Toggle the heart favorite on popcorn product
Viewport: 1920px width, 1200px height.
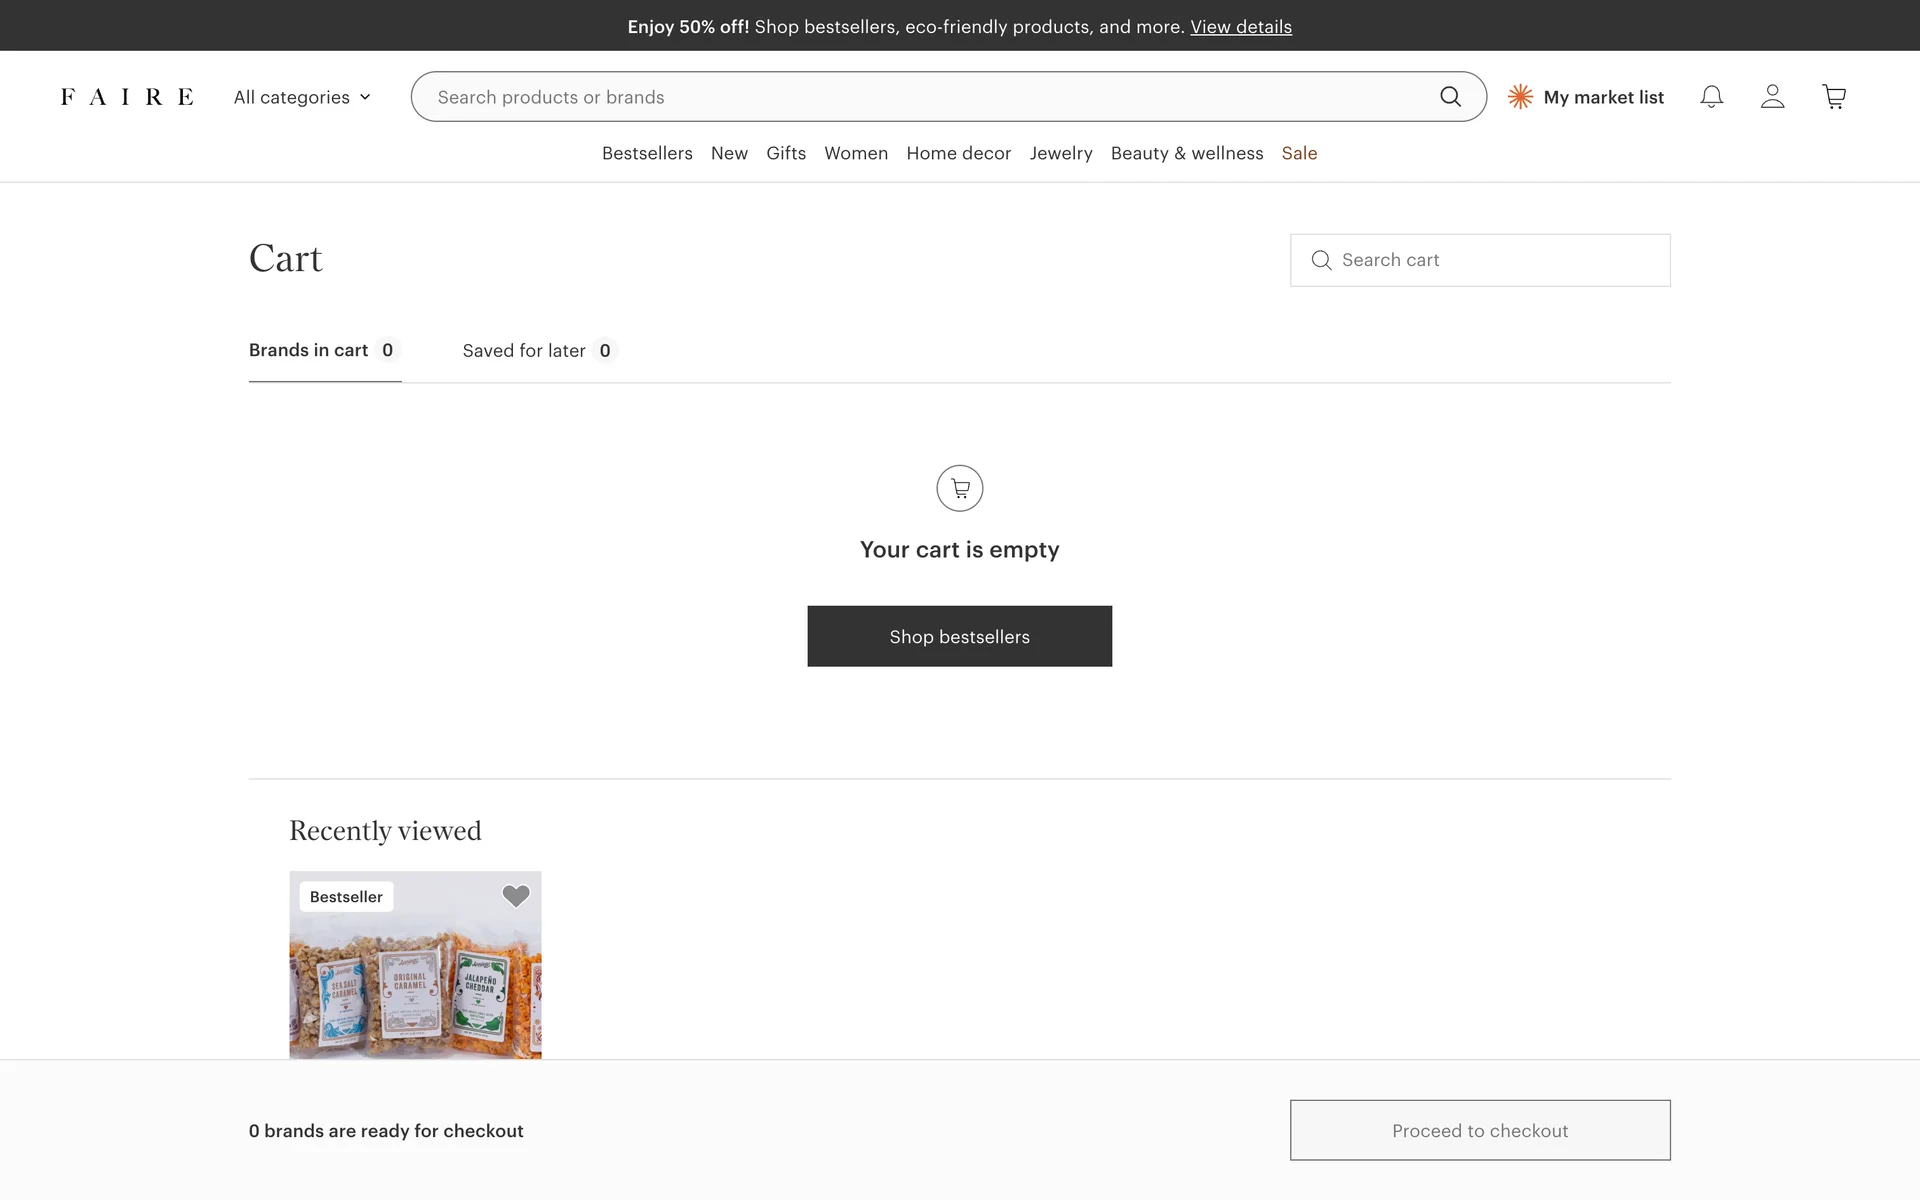point(516,896)
